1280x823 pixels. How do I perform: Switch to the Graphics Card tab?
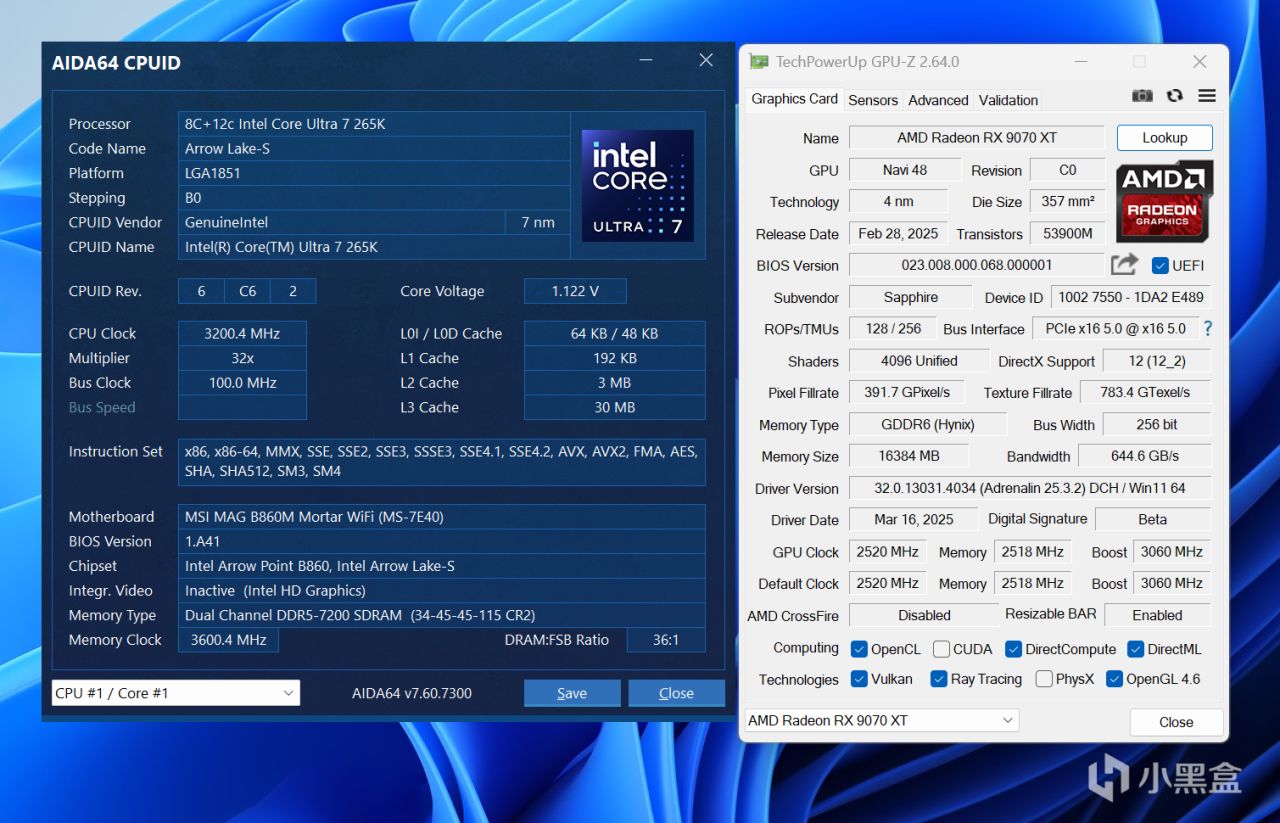coord(795,99)
